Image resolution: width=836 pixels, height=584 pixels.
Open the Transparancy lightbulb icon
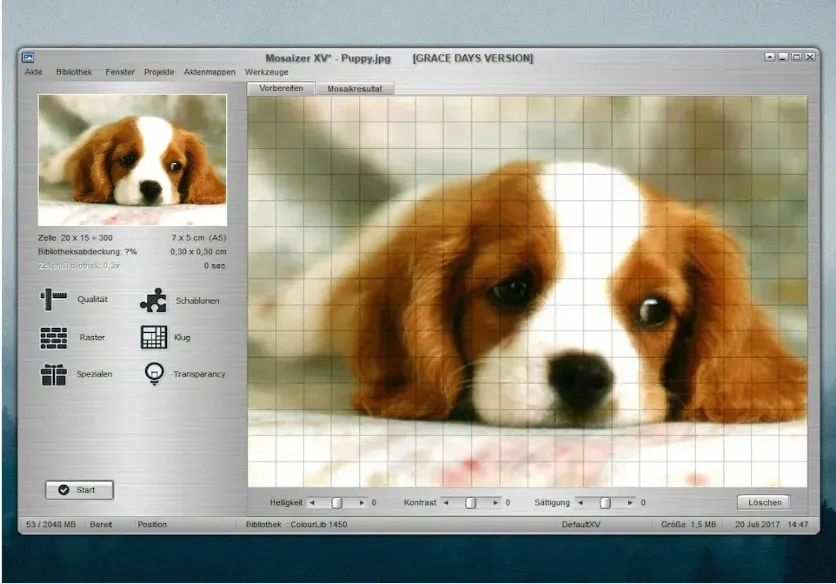(155, 374)
